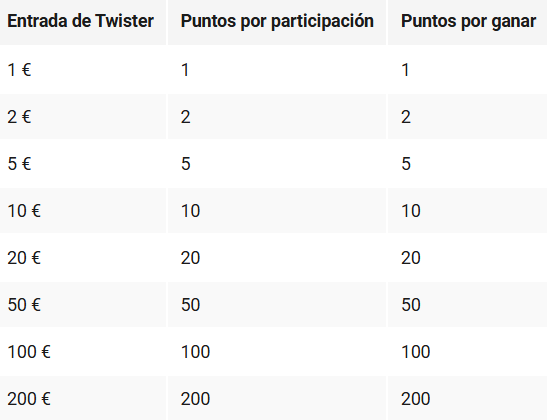Click participation points value 2

[x=185, y=117]
